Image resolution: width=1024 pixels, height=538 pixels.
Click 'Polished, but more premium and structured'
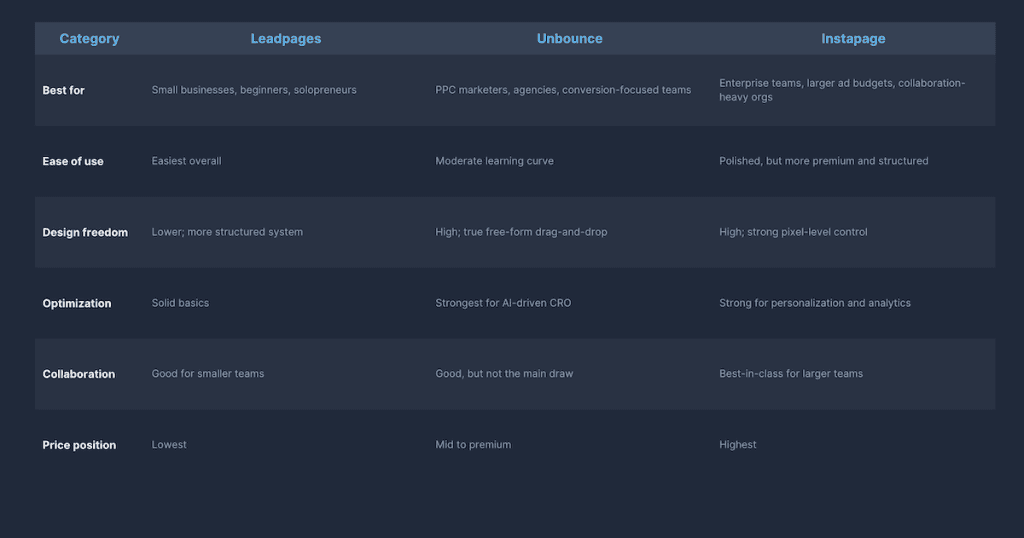pos(824,161)
